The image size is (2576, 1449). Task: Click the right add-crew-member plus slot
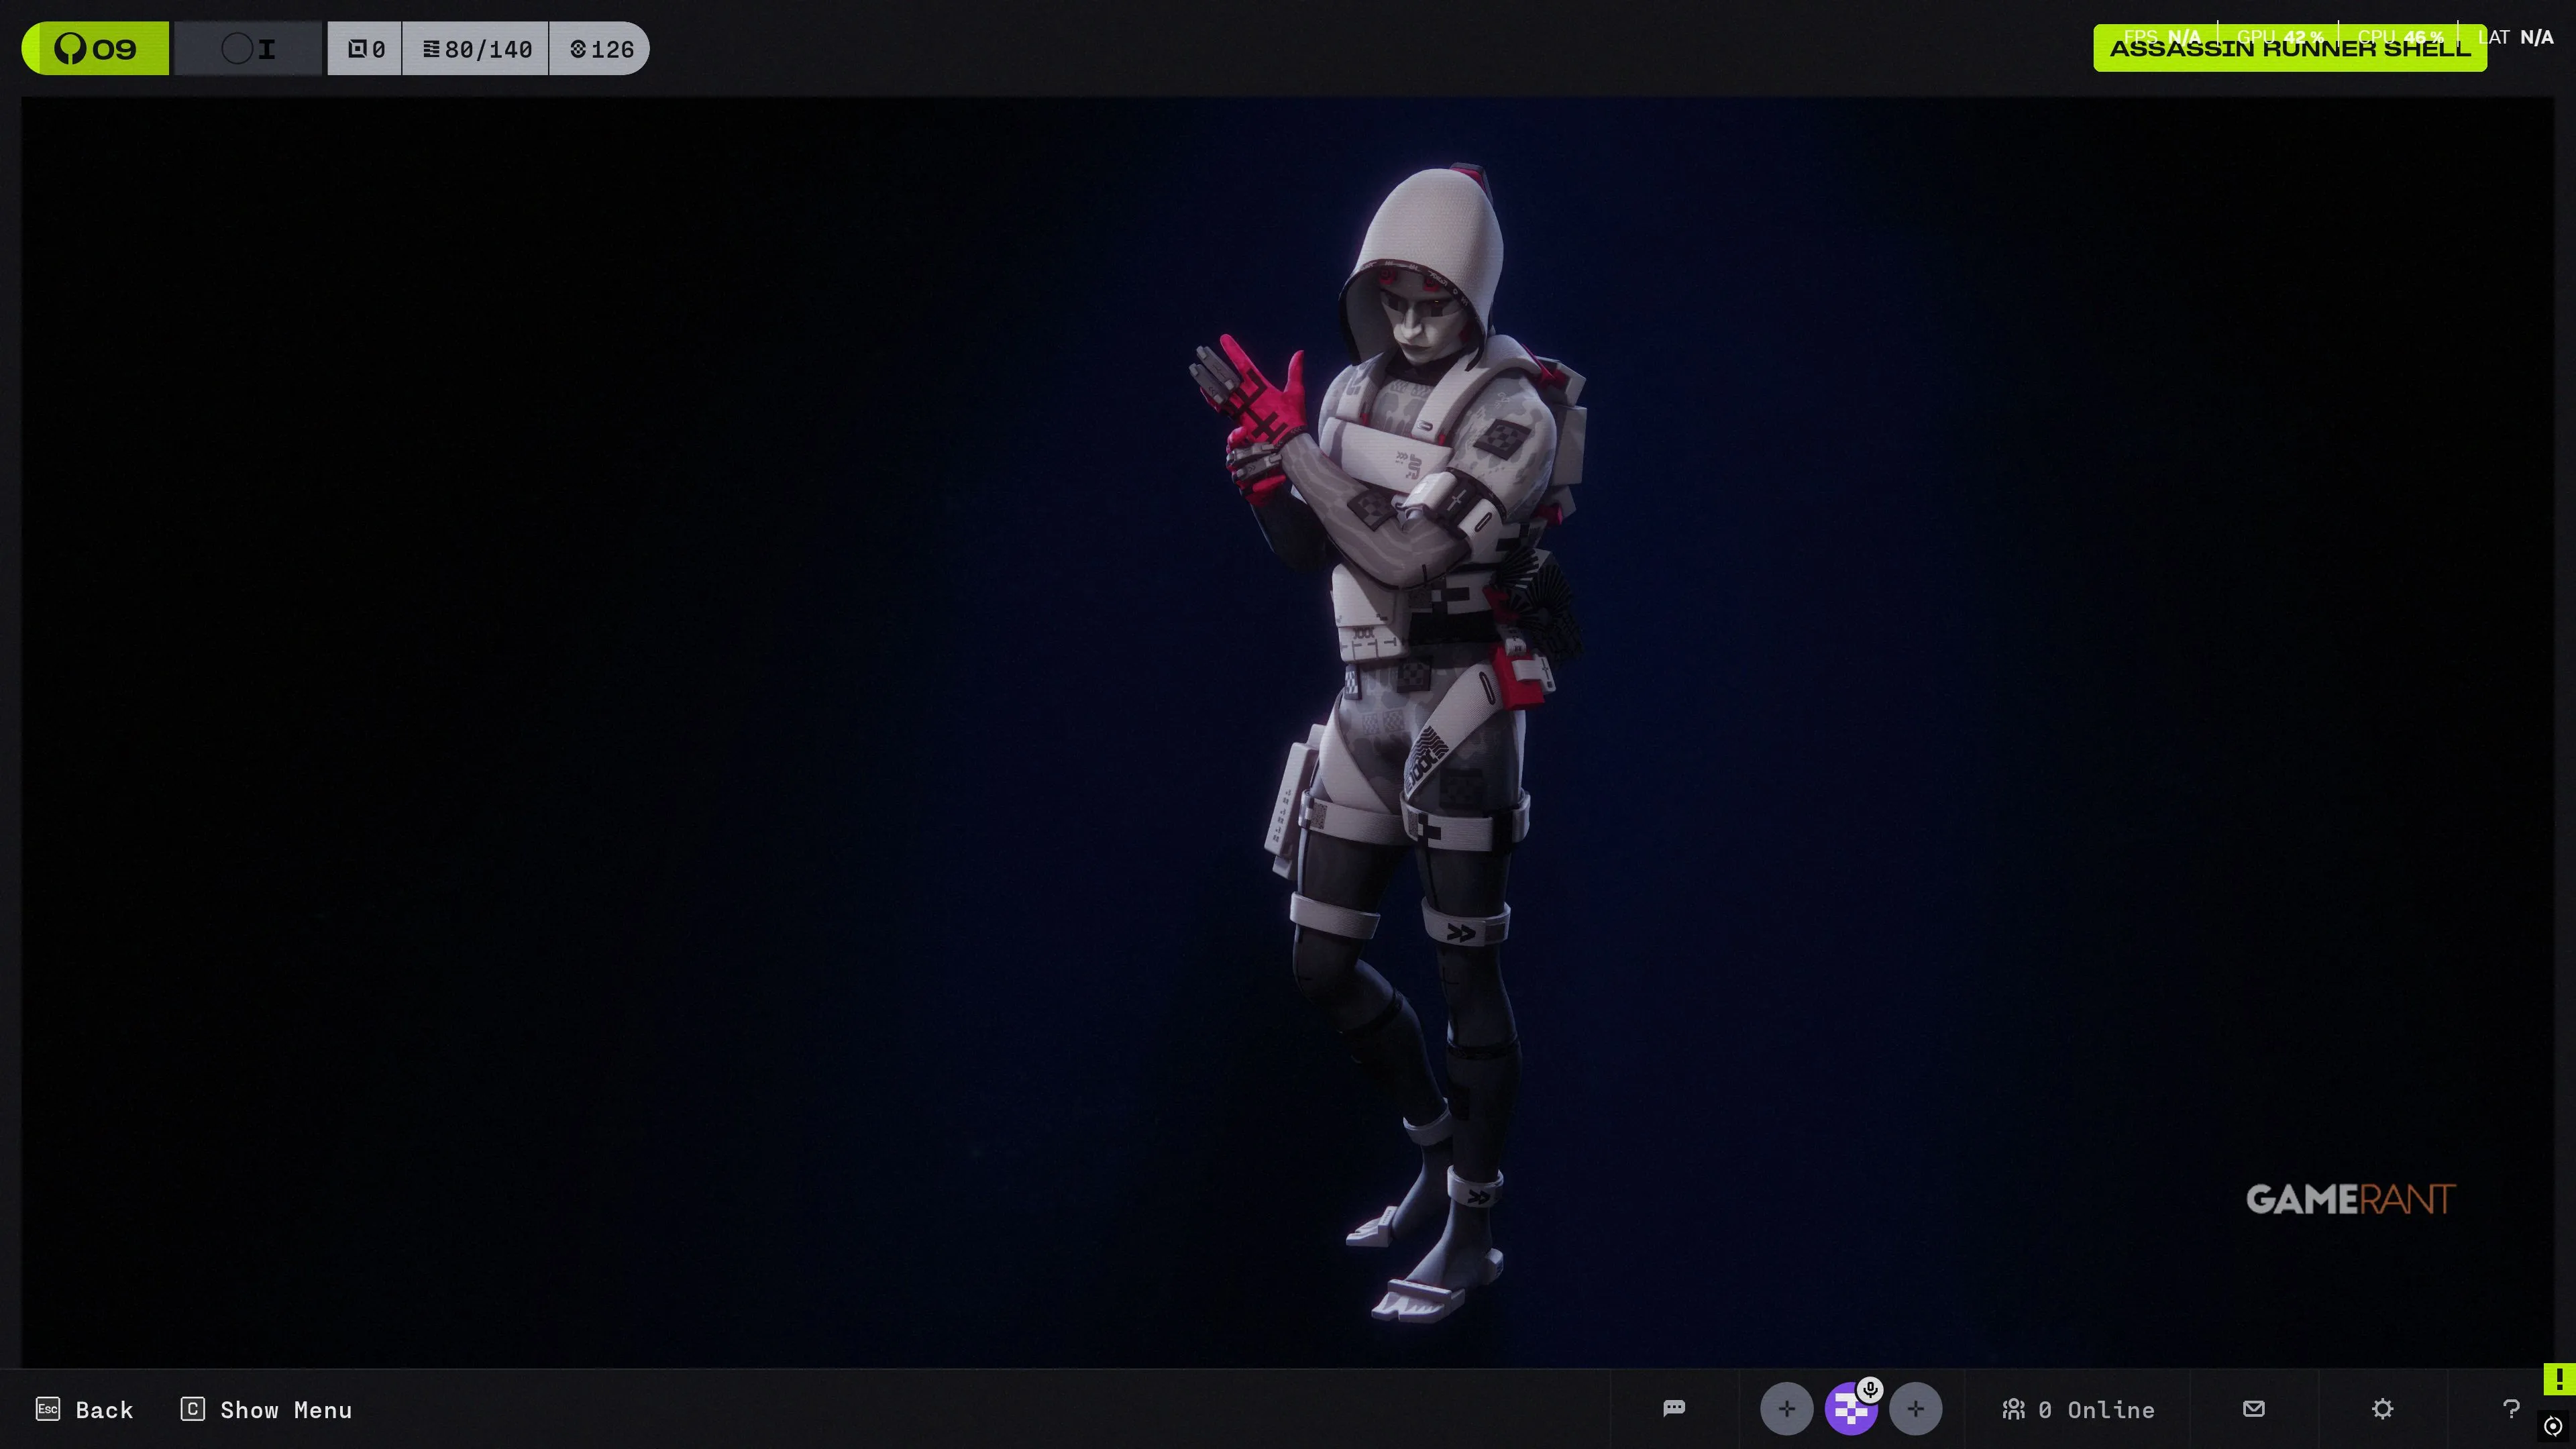pyautogui.click(x=1915, y=1409)
